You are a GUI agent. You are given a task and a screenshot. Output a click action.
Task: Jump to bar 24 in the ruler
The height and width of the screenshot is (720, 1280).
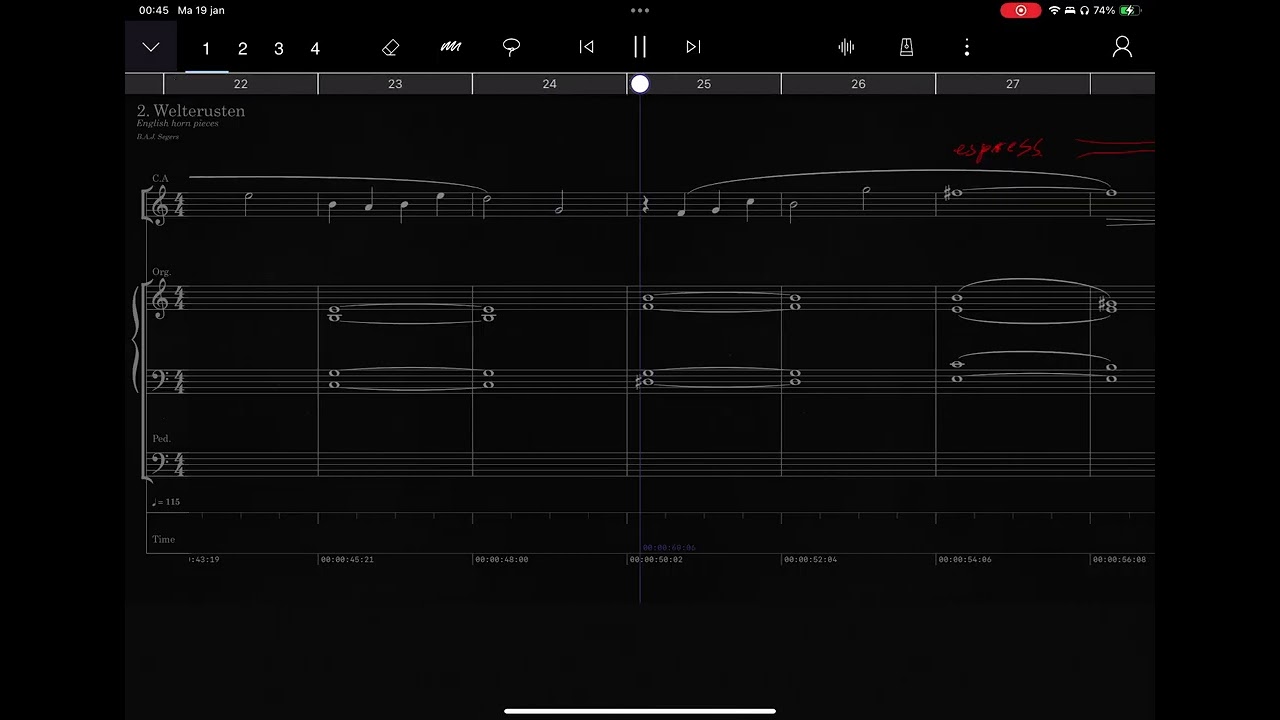[549, 84]
